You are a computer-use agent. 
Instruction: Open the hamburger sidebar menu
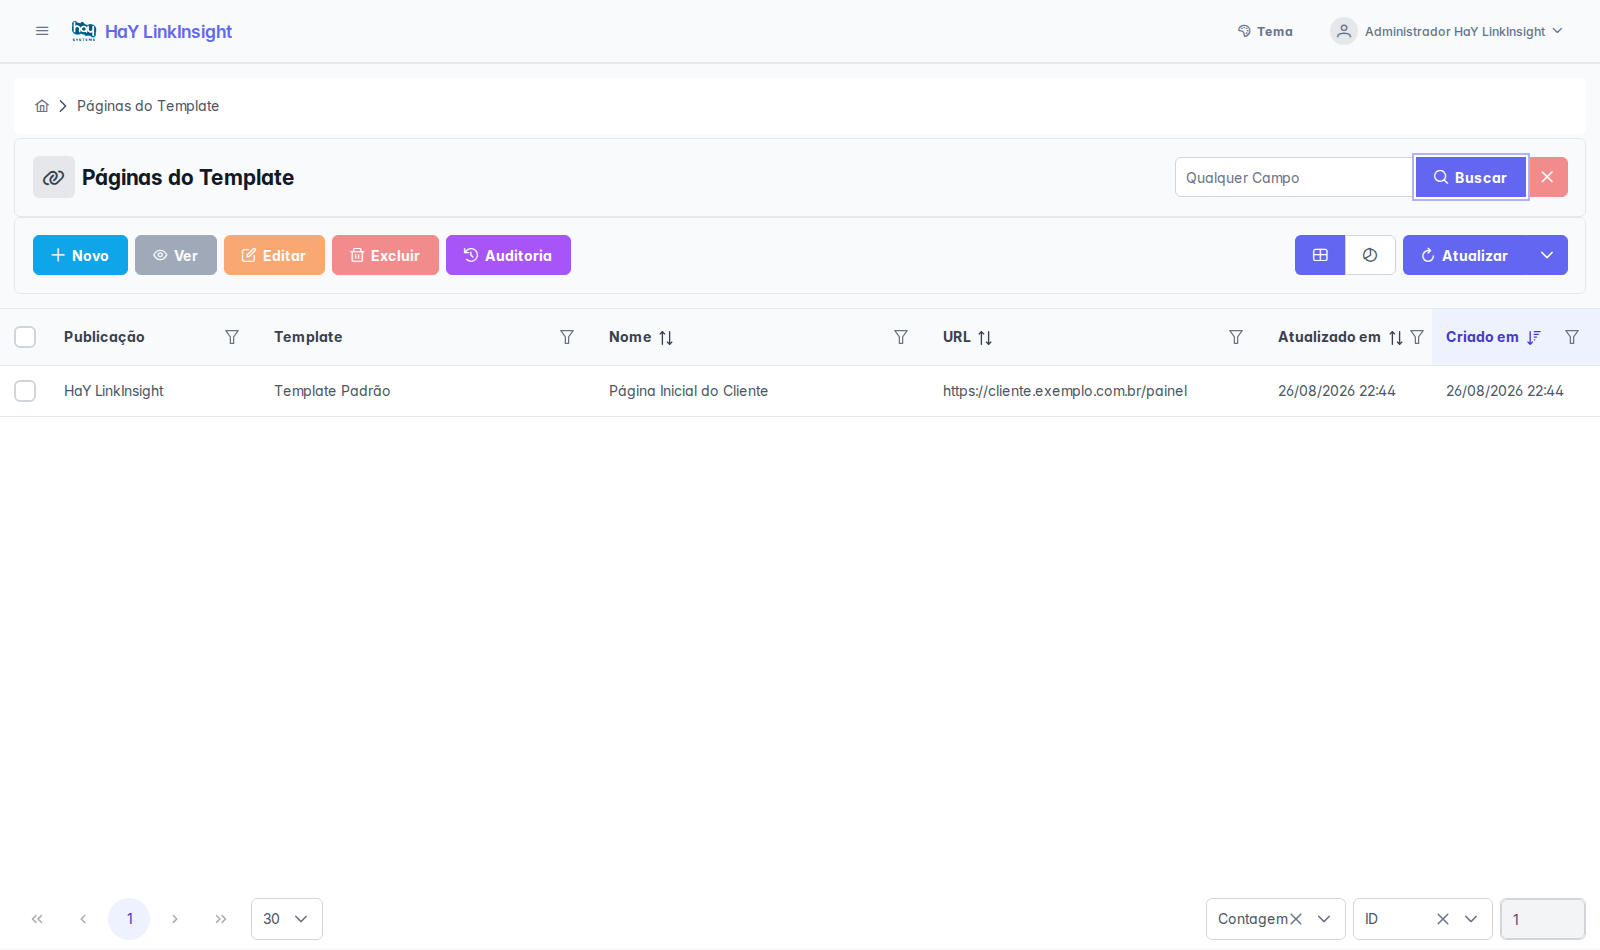[42, 31]
